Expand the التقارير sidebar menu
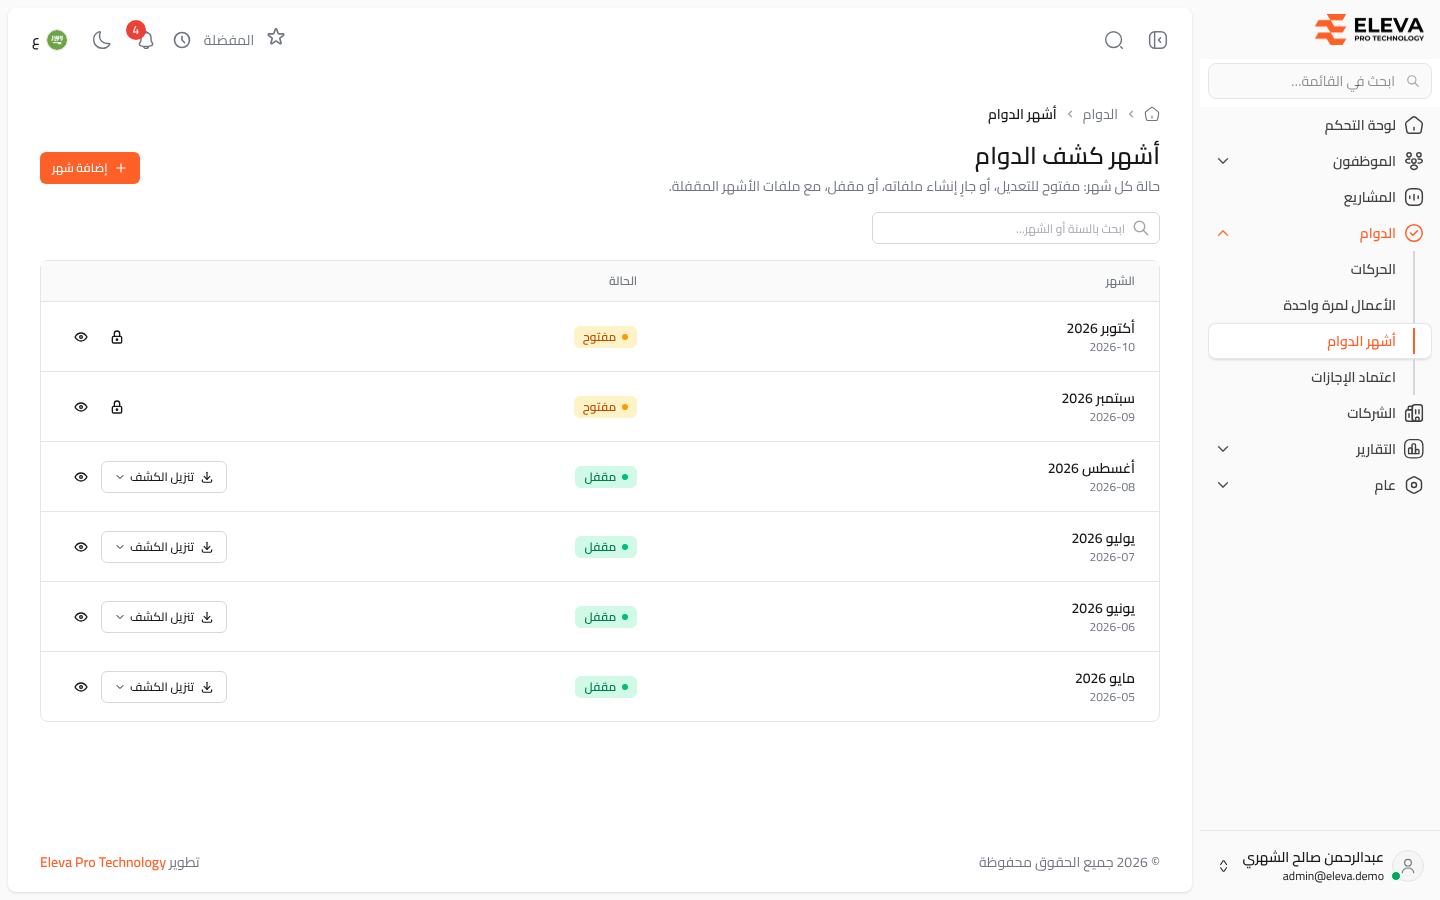 point(1320,449)
